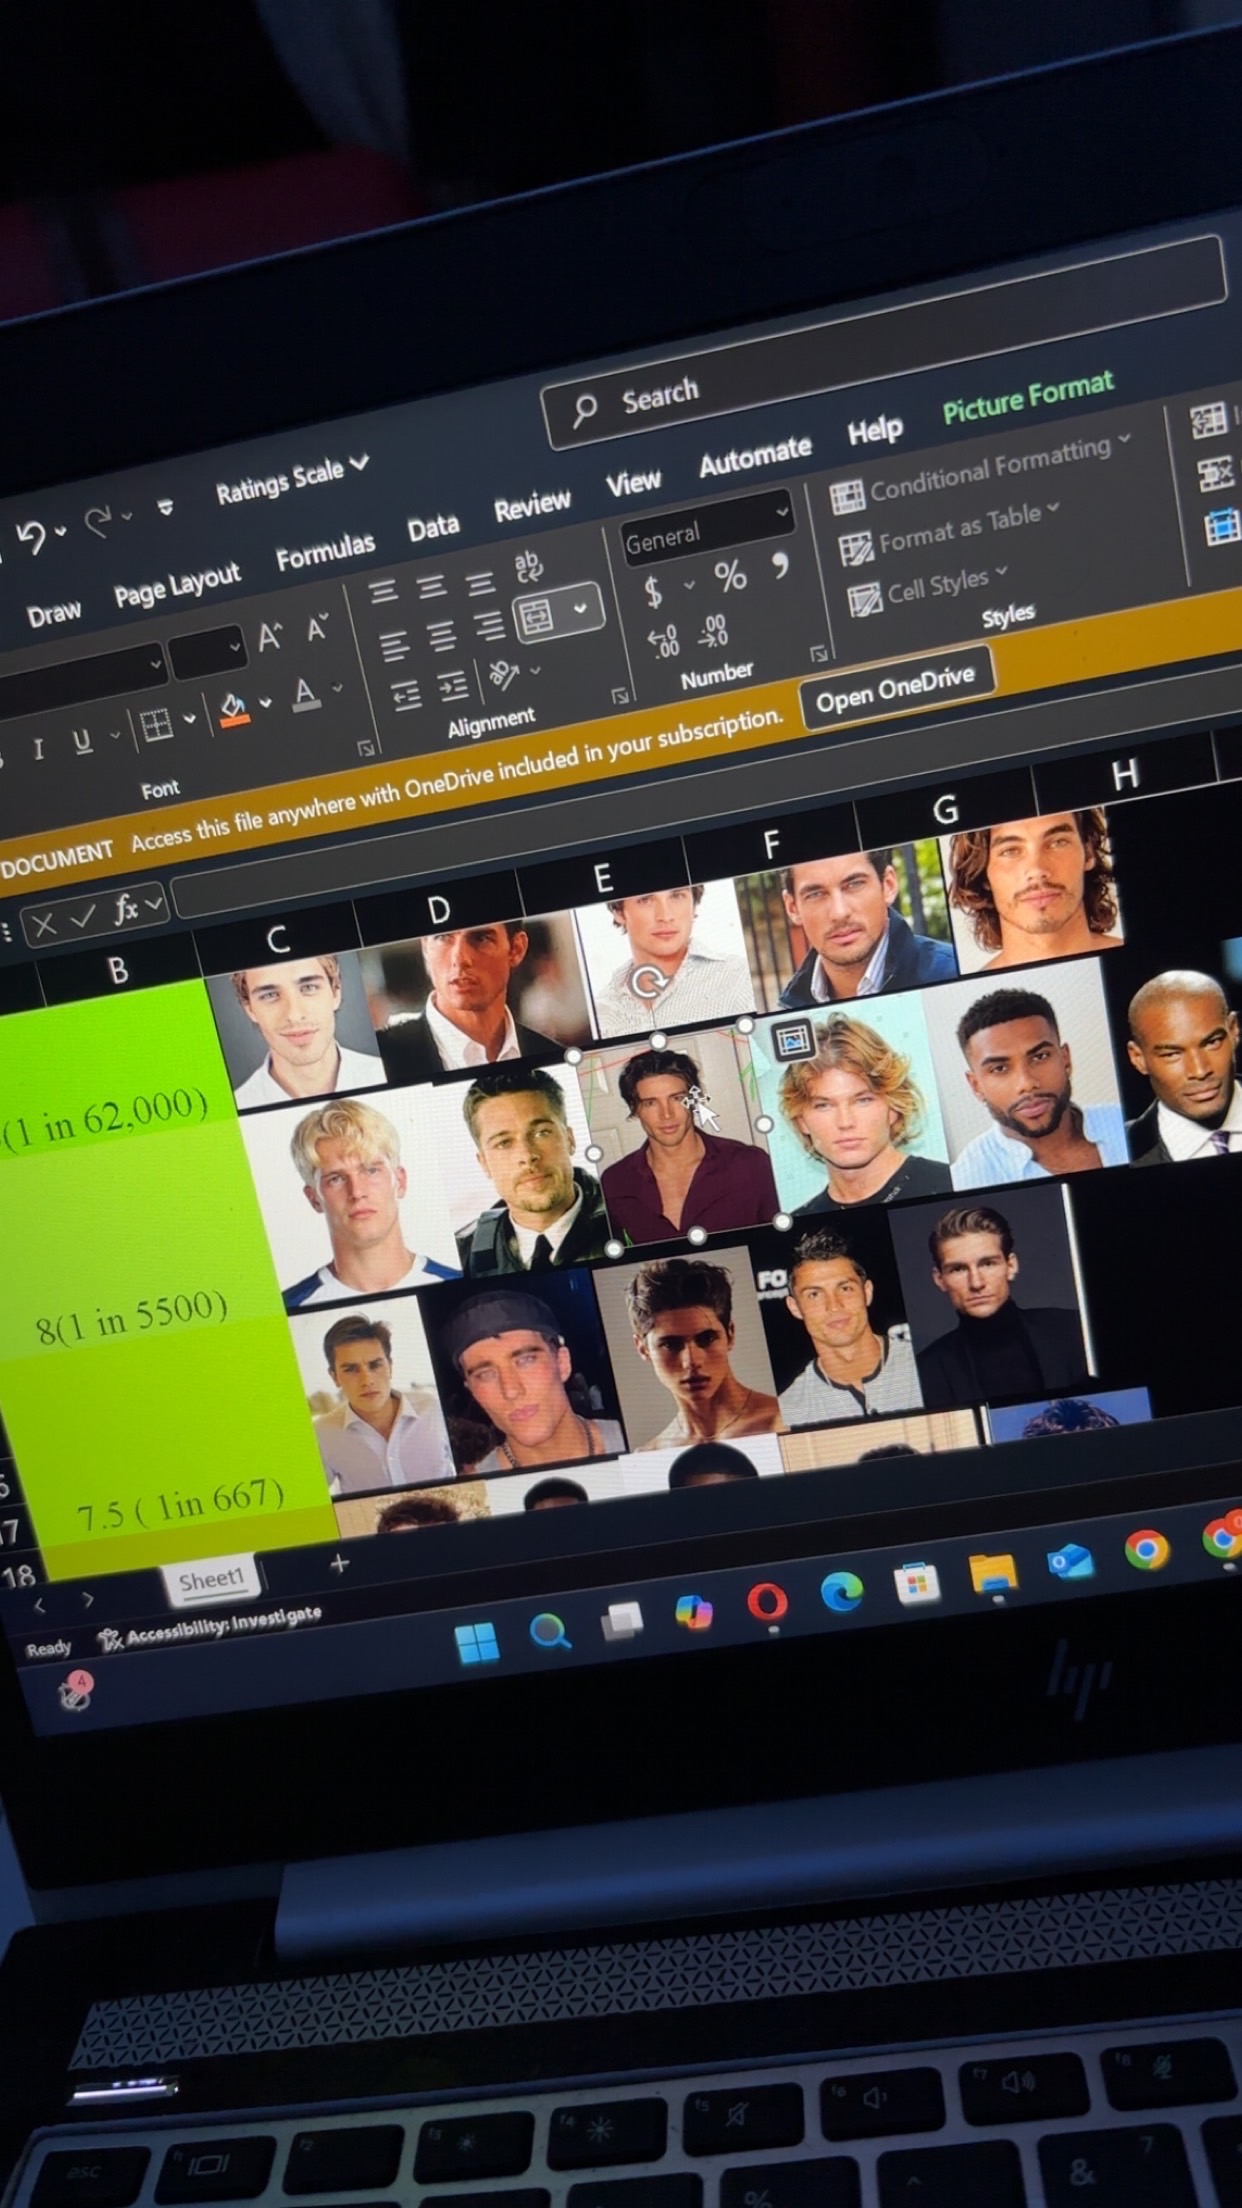Viewport: 1242px width, 2208px height.
Task: Click the increase indent icon
Action: click(x=453, y=685)
